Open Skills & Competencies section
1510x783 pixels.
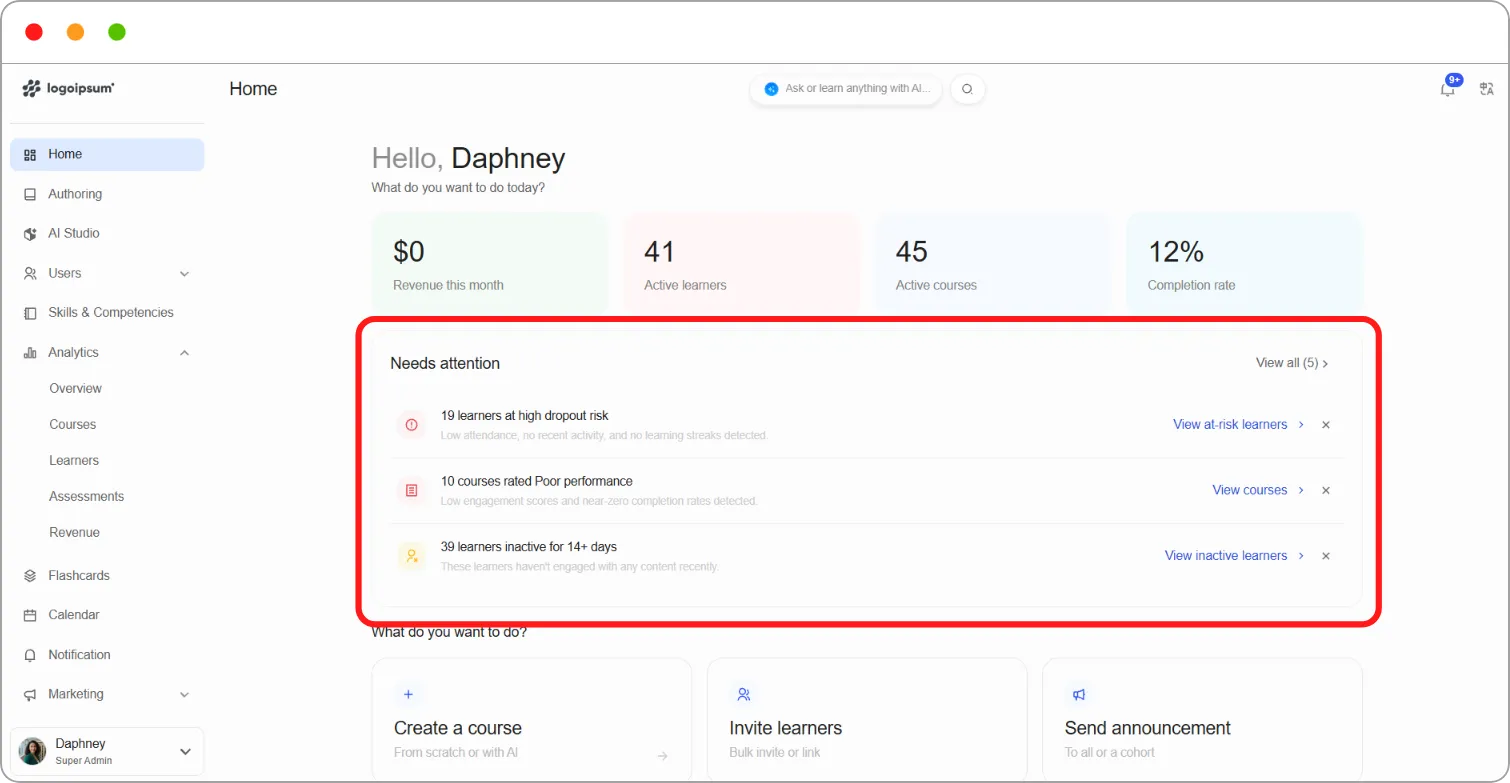(x=107, y=312)
